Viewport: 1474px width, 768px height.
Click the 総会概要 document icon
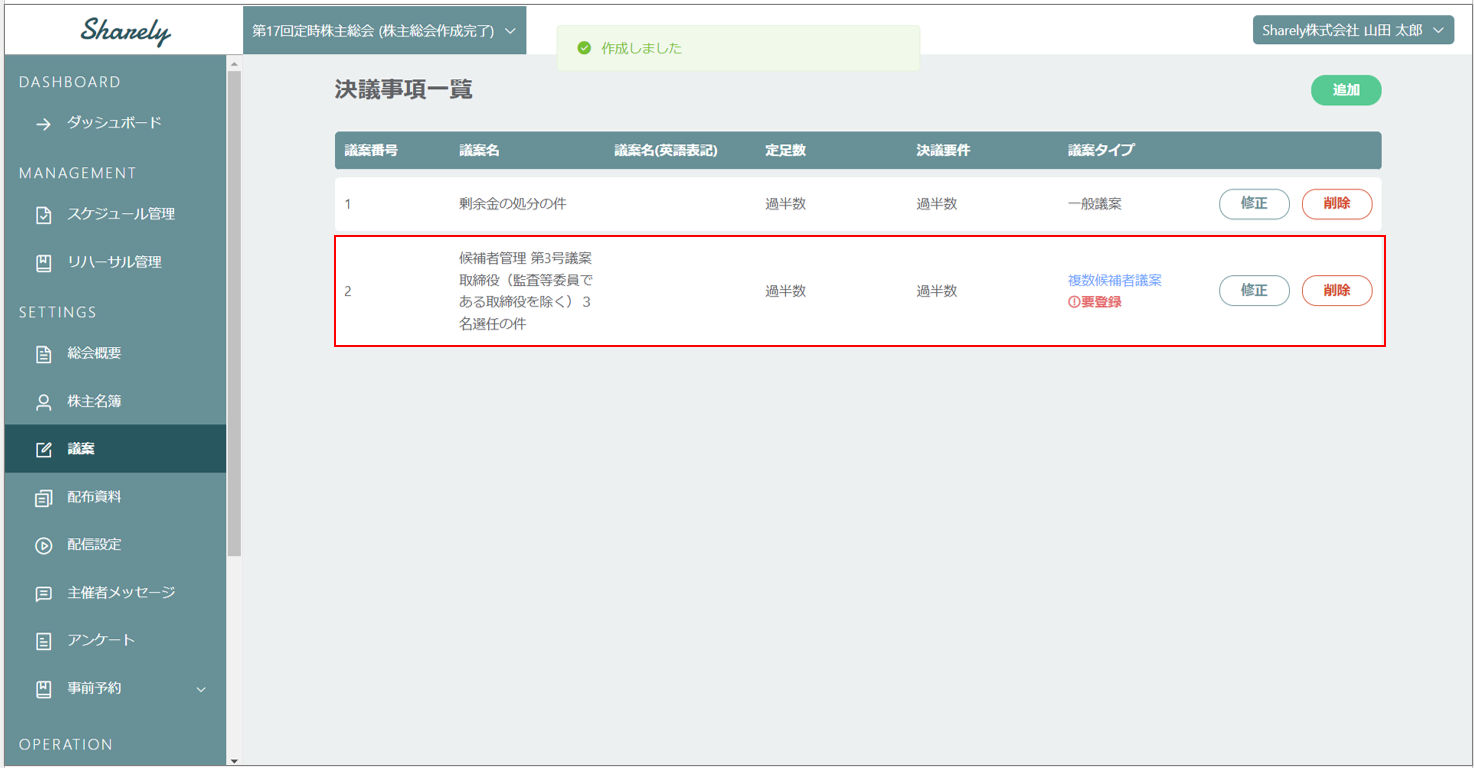click(x=43, y=354)
